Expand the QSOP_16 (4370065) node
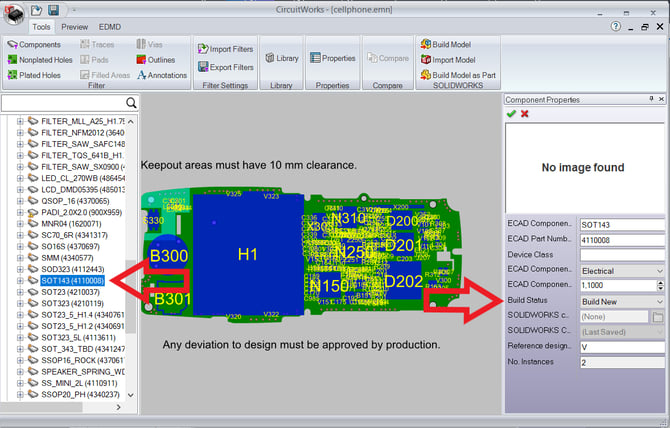This screenshot has width=670, height=428. tap(20, 201)
